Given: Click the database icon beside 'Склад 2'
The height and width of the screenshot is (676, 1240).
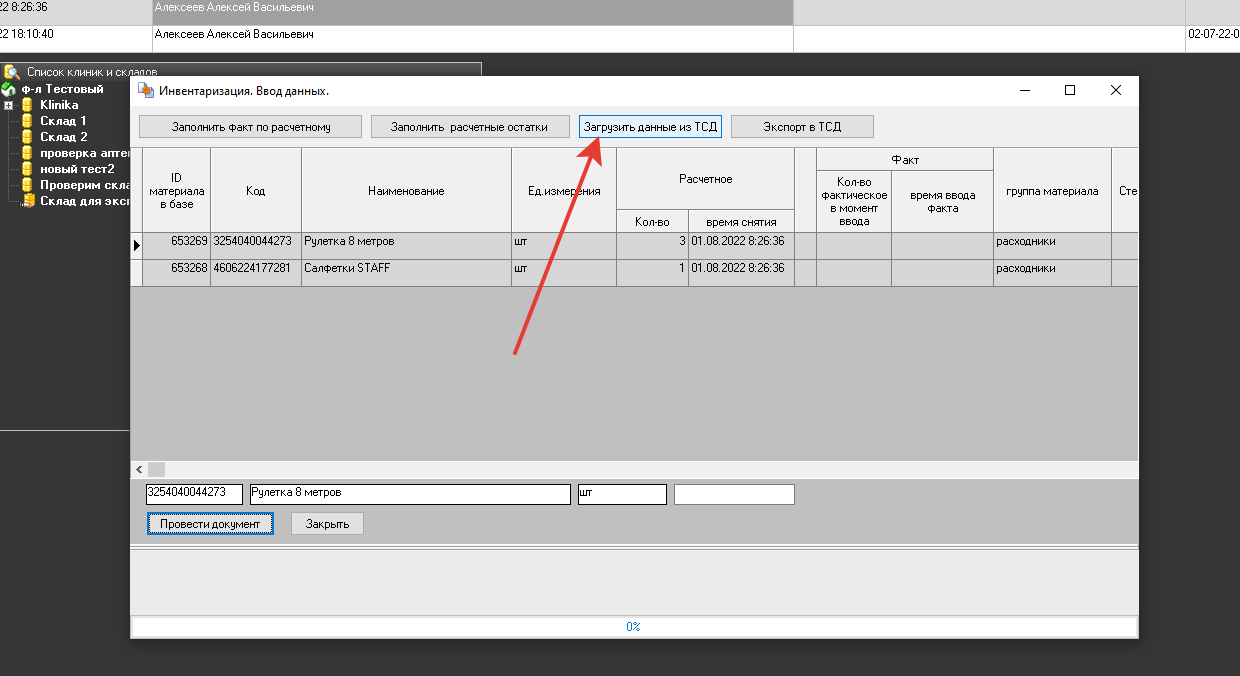Looking at the screenshot, I should click(27, 137).
